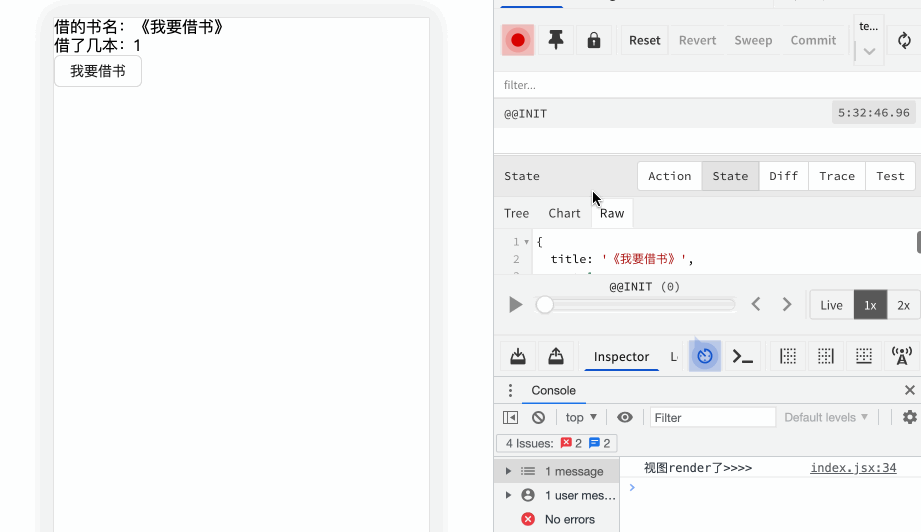921x532 pixels.
Task: Click the import state download icon
Action: click(x=517, y=356)
